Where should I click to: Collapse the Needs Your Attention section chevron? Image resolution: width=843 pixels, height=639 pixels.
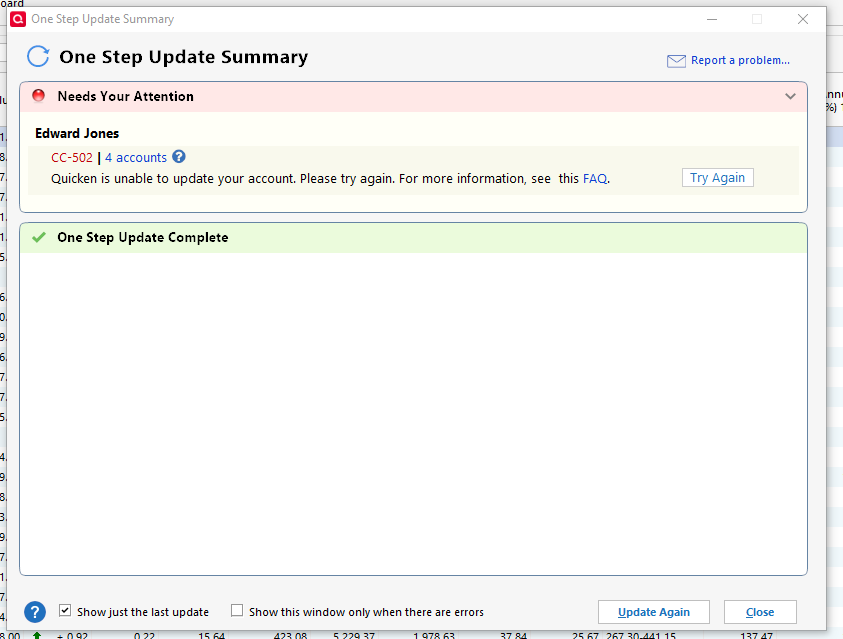click(790, 97)
